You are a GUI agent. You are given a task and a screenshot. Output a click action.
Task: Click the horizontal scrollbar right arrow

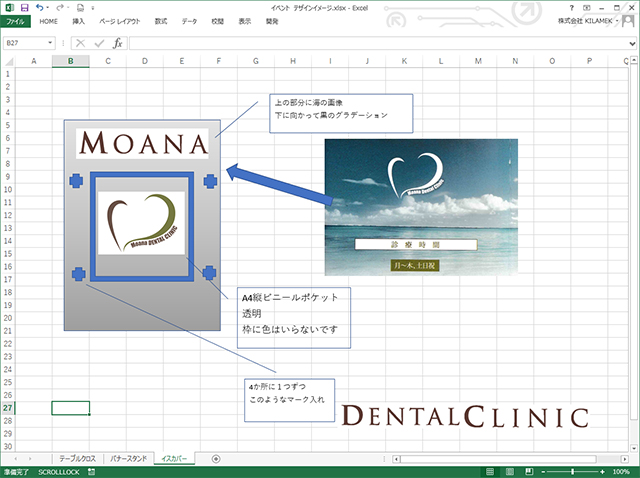[624, 459]
